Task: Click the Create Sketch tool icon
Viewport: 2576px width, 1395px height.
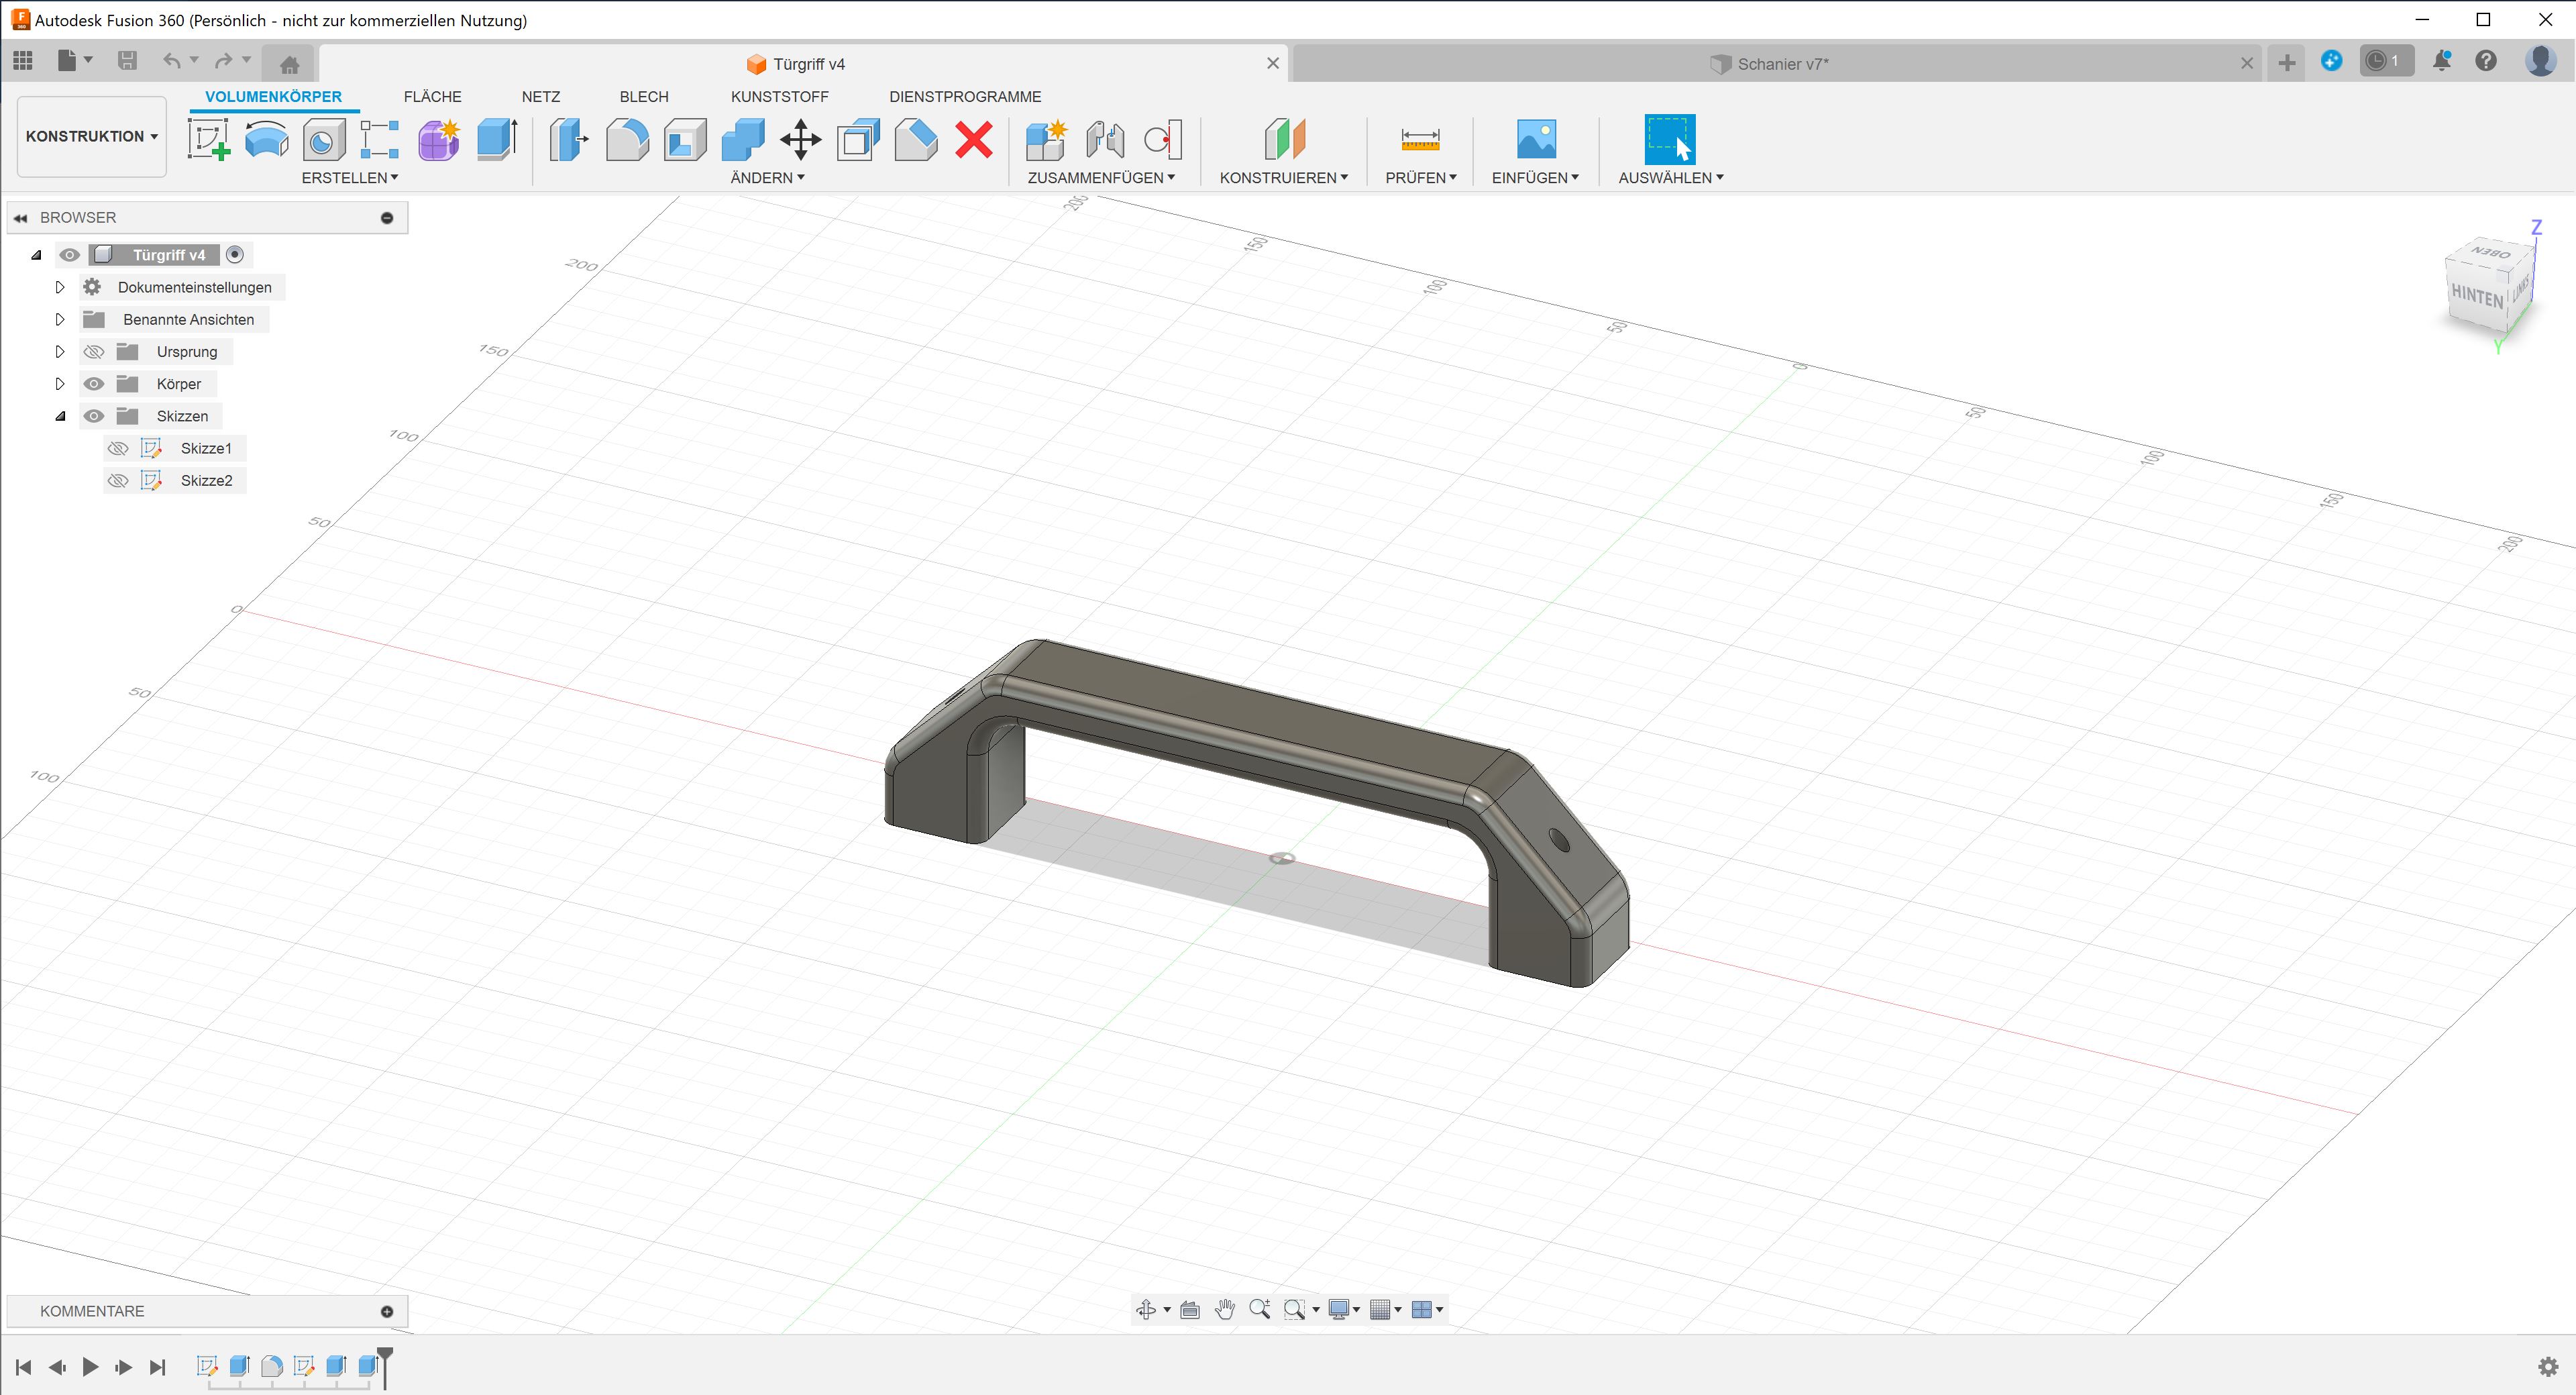Action: 208,139
